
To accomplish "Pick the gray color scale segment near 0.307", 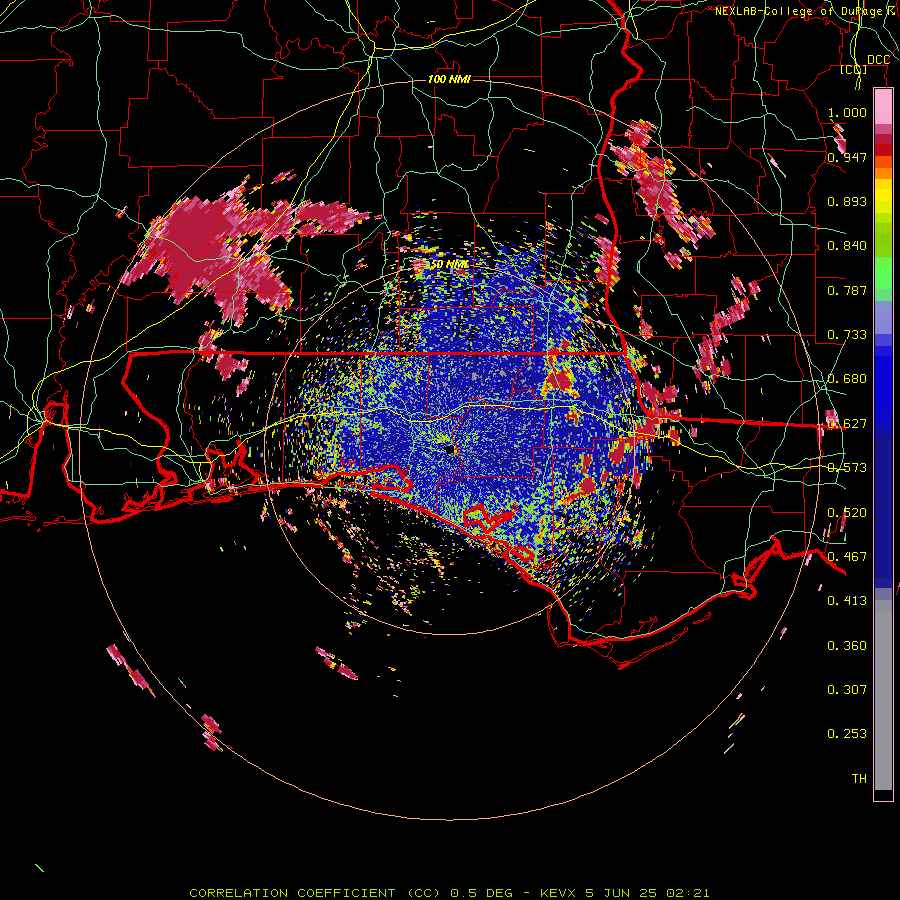I will 883,695.
